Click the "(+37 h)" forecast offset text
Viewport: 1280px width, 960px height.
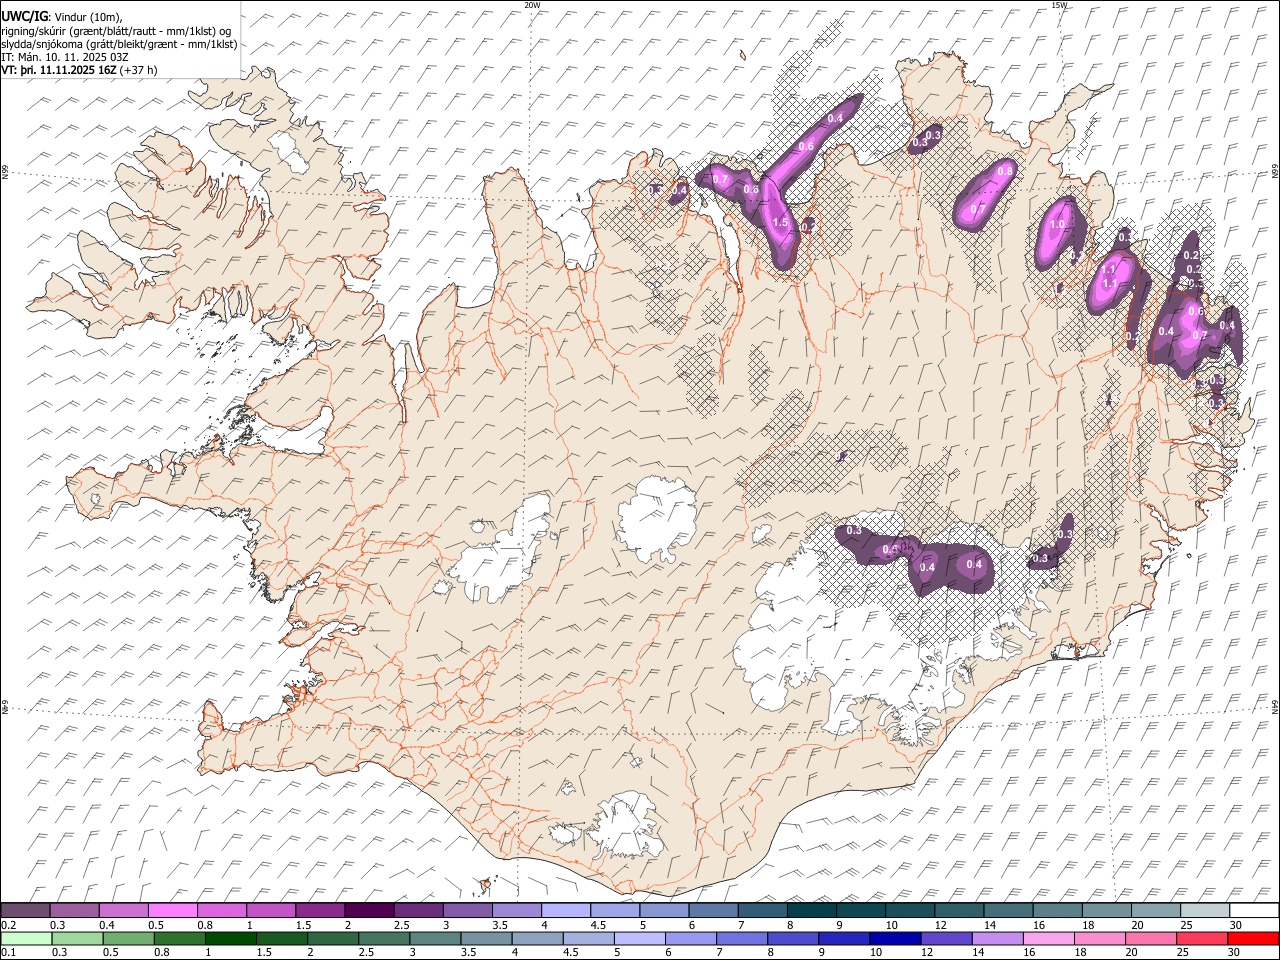138,70
